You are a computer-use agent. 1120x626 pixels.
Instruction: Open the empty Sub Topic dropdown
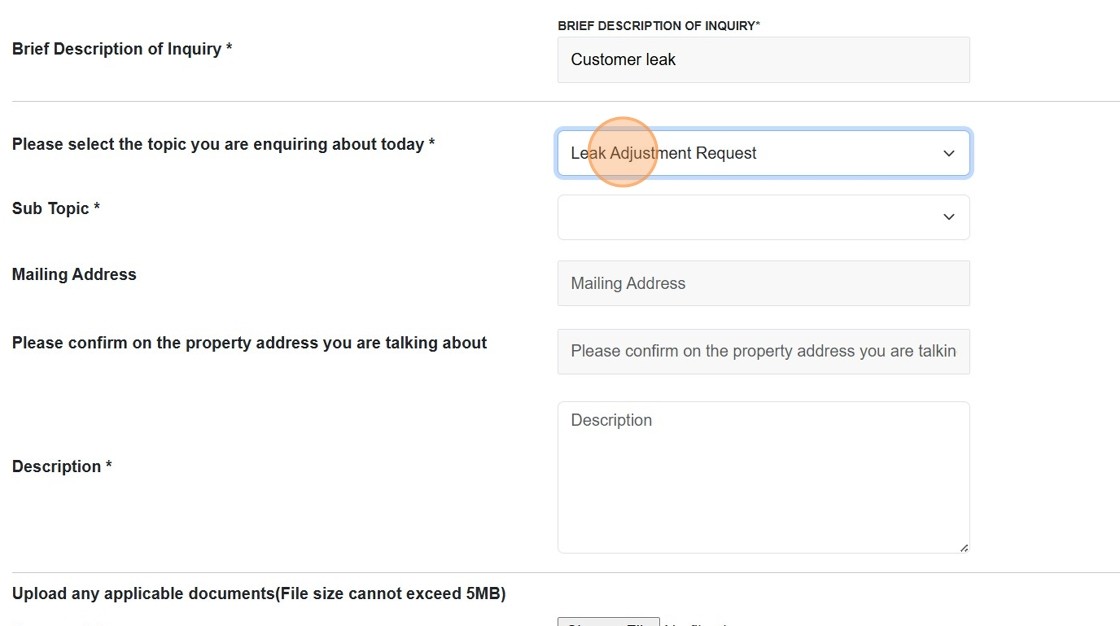click(763, 216)
